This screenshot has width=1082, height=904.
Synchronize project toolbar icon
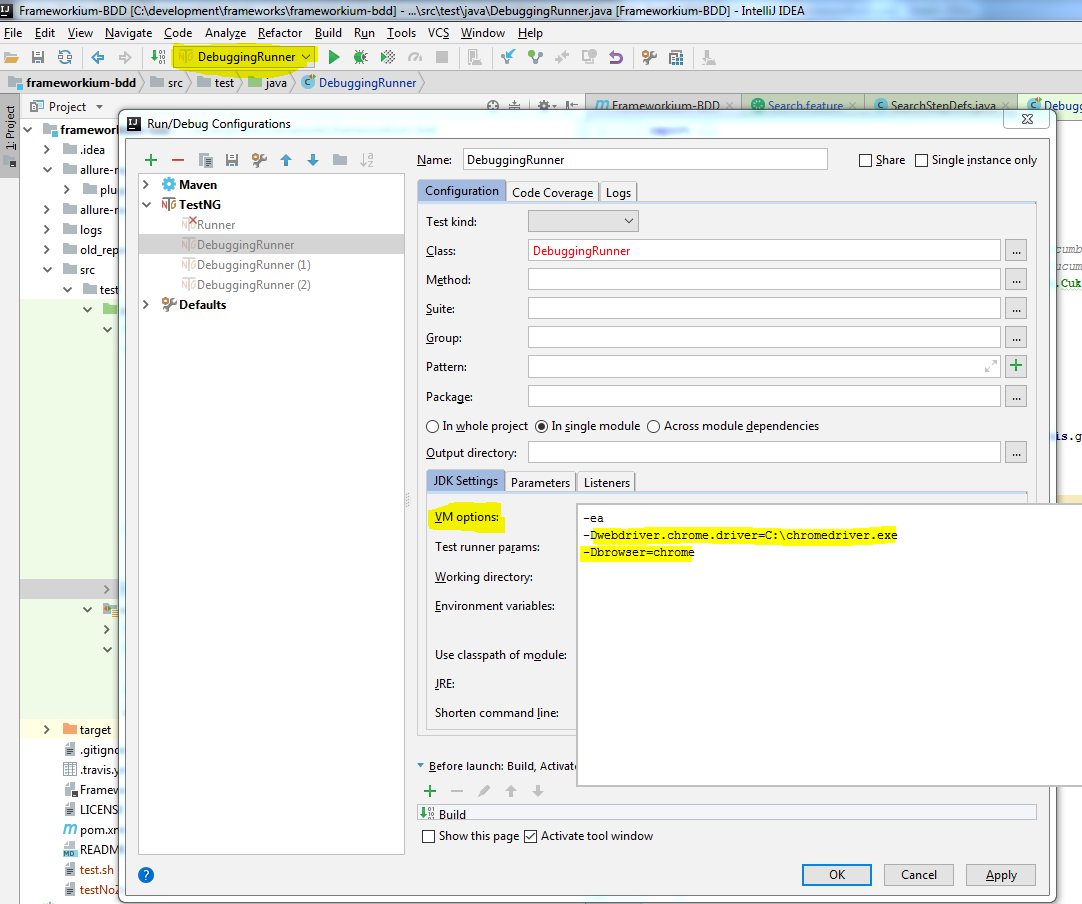(x=65, y=57)
